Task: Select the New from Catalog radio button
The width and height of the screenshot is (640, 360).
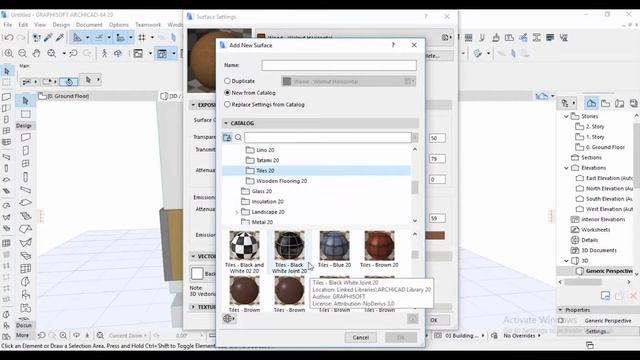Action: [x=227, y=93]
